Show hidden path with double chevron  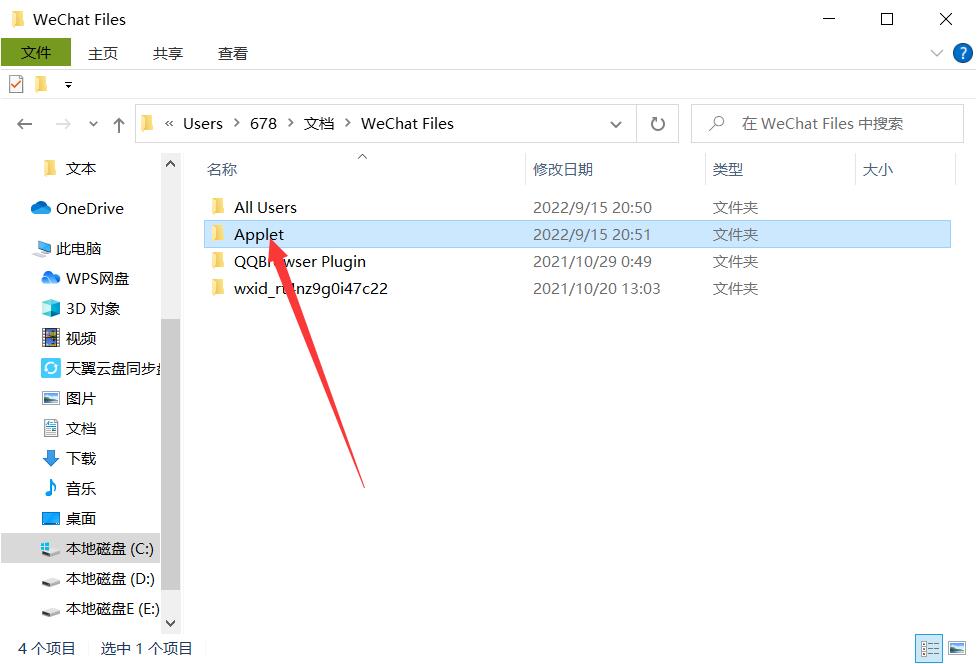click(169, 123)
